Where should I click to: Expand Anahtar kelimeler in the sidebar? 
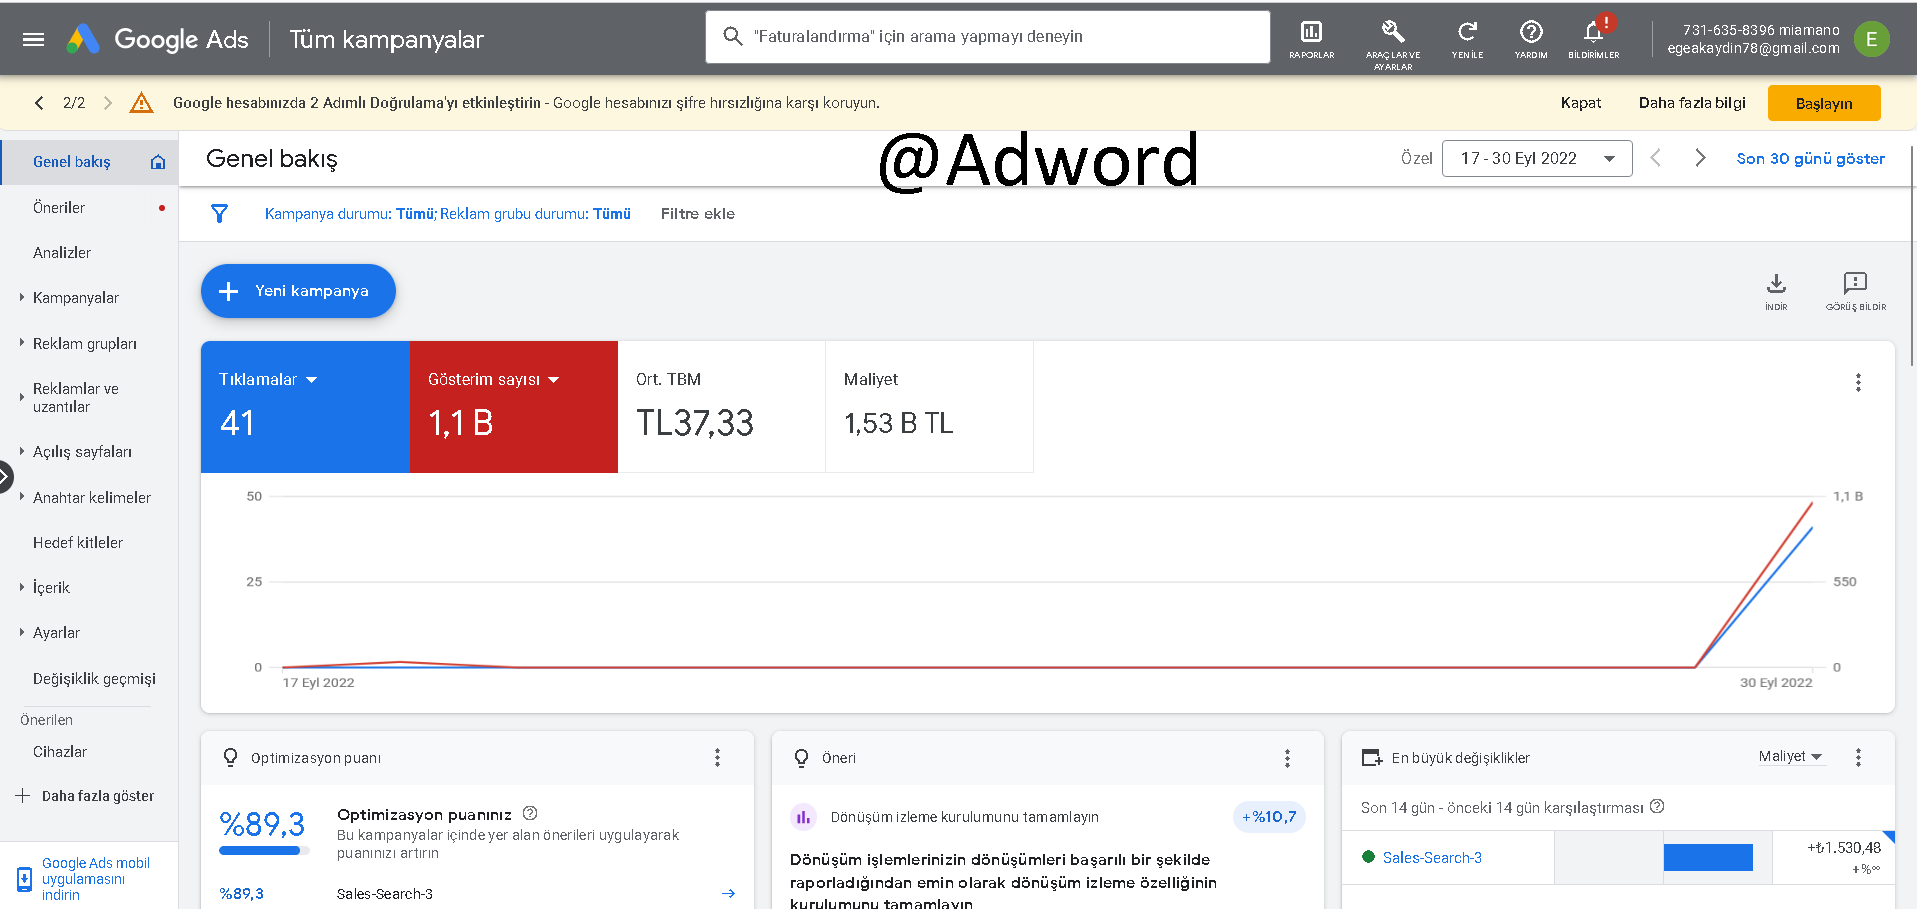pyautogui.click(x=22, y=497)
